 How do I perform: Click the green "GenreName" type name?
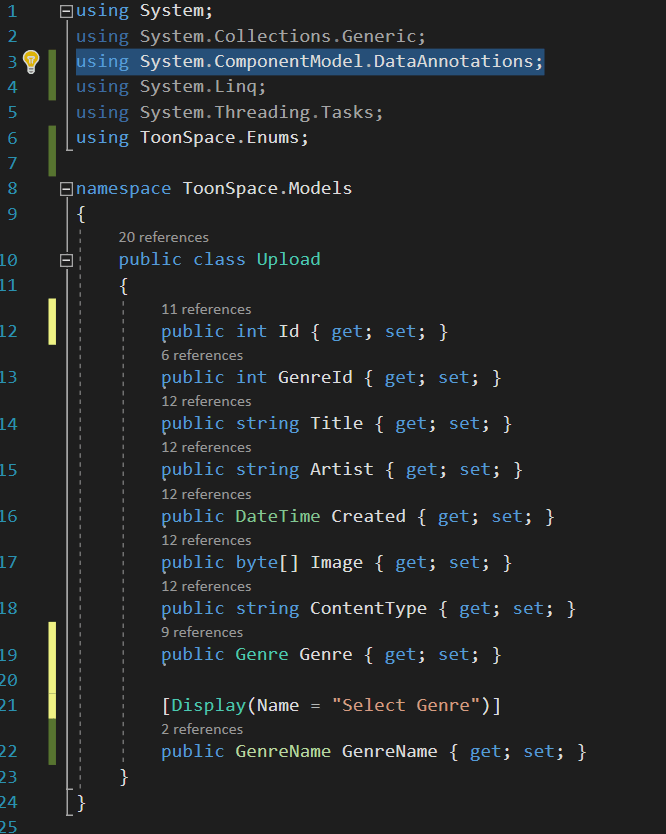click(x=283, y=752)
